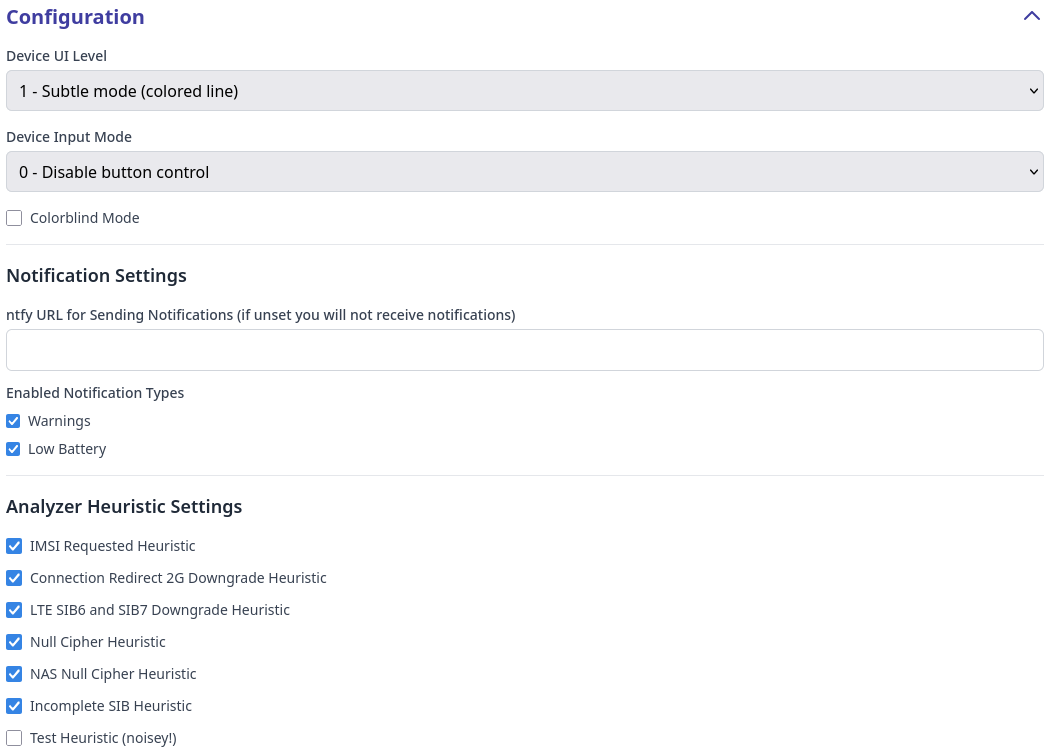Click the collapse chevron icon top right

click(1031, 16)
